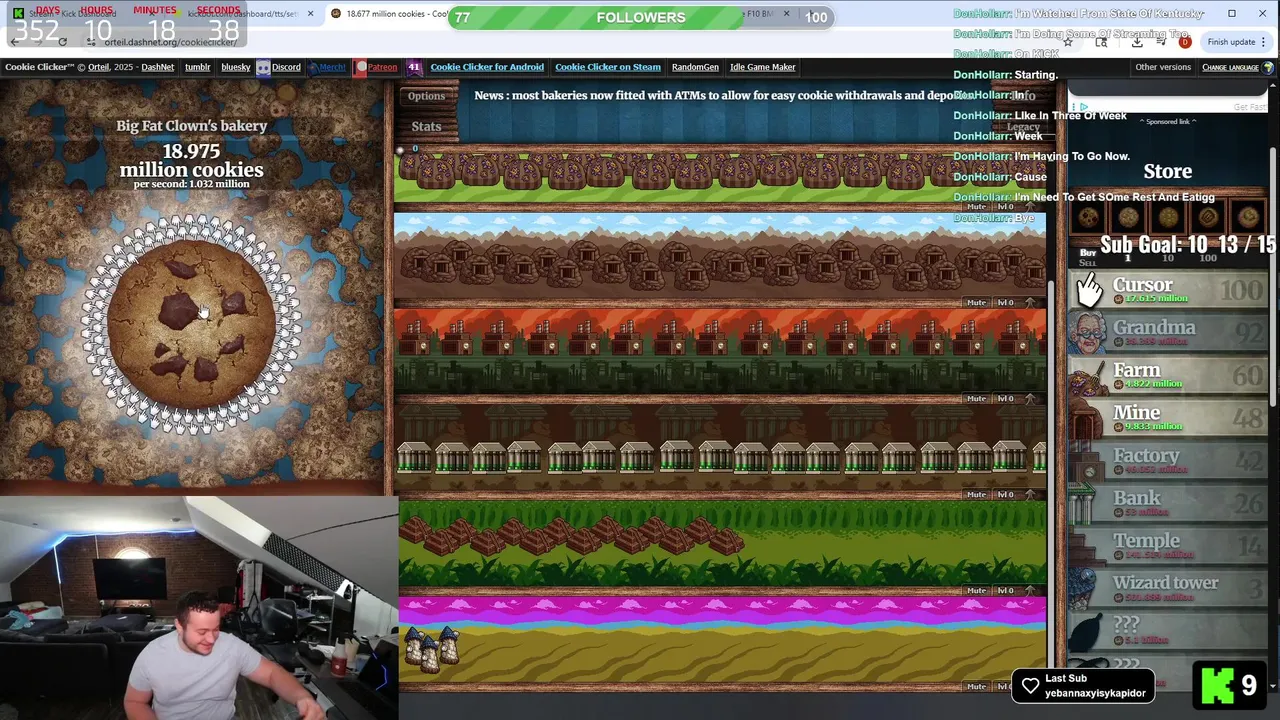Open Cookie Clicker for Android link
This screenshot has height=720, width=1280.
click(x=487, y=67)
